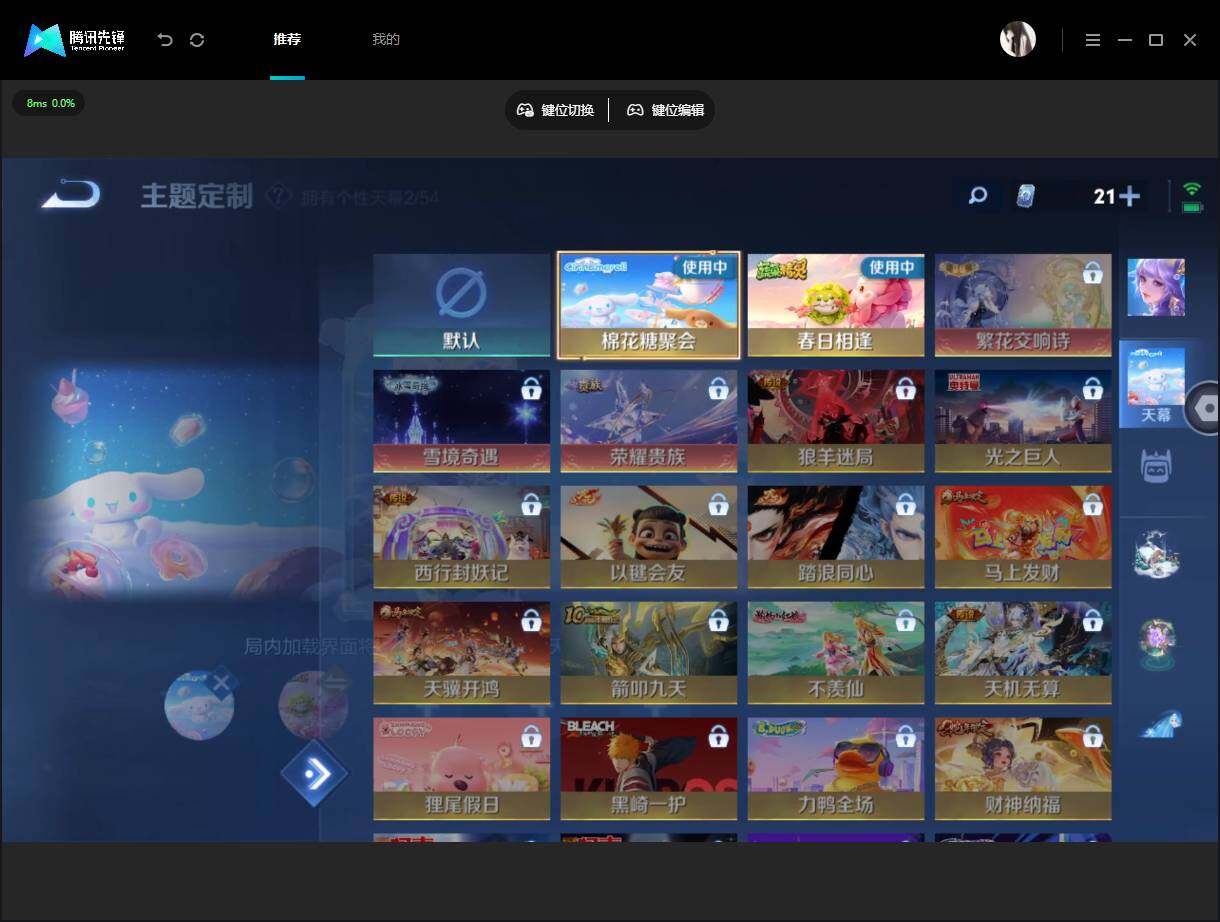Image resolution: width=1220 pixels, height=922 pixels.
Task: Select the 狸尾假日 theme
Action: [x=462, y=769]
